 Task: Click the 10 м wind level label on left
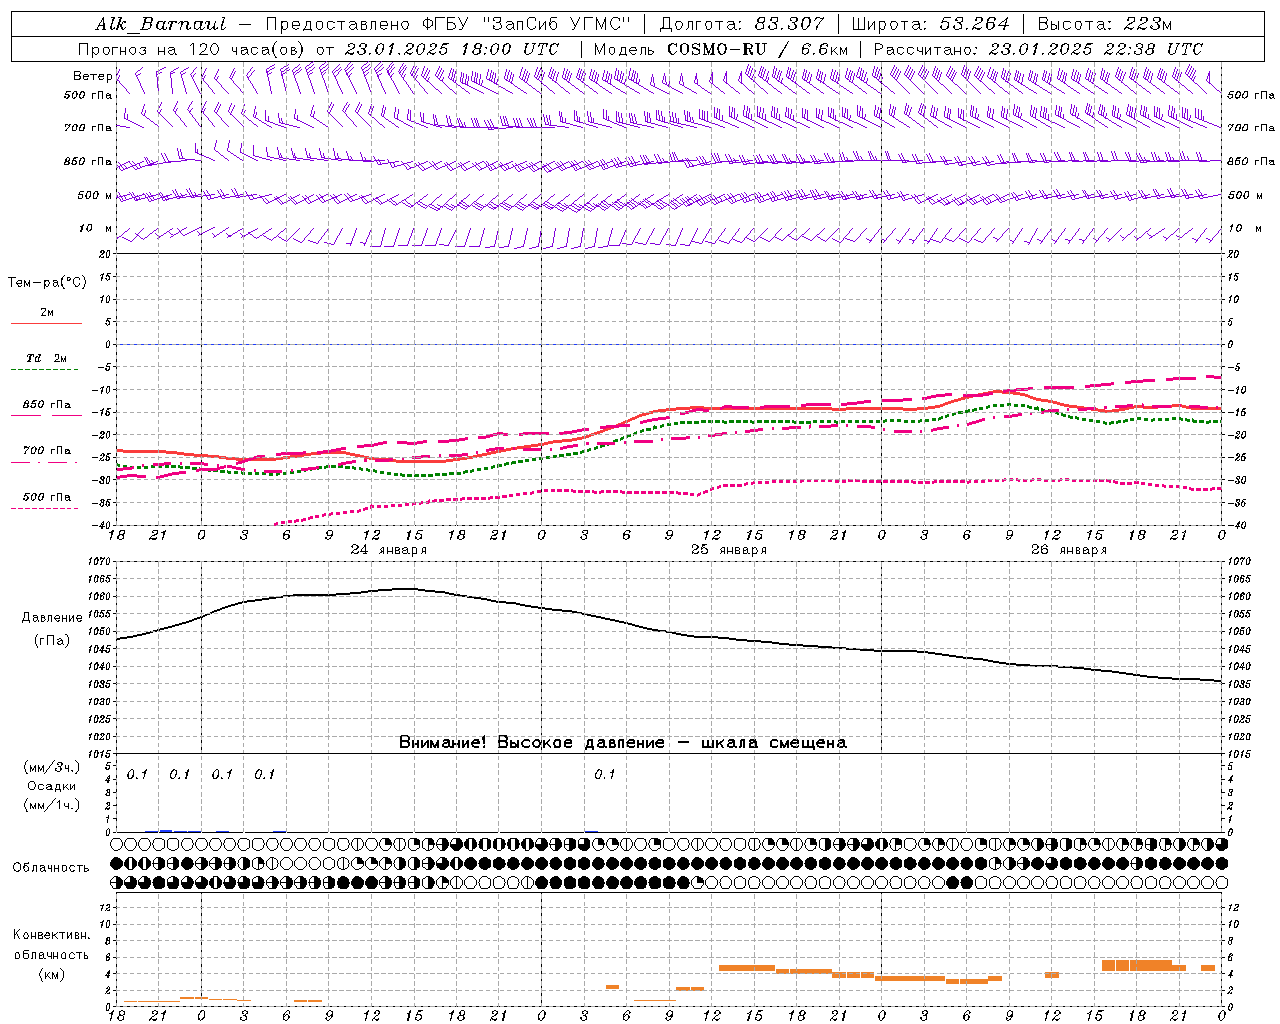(x=95, y=229)
